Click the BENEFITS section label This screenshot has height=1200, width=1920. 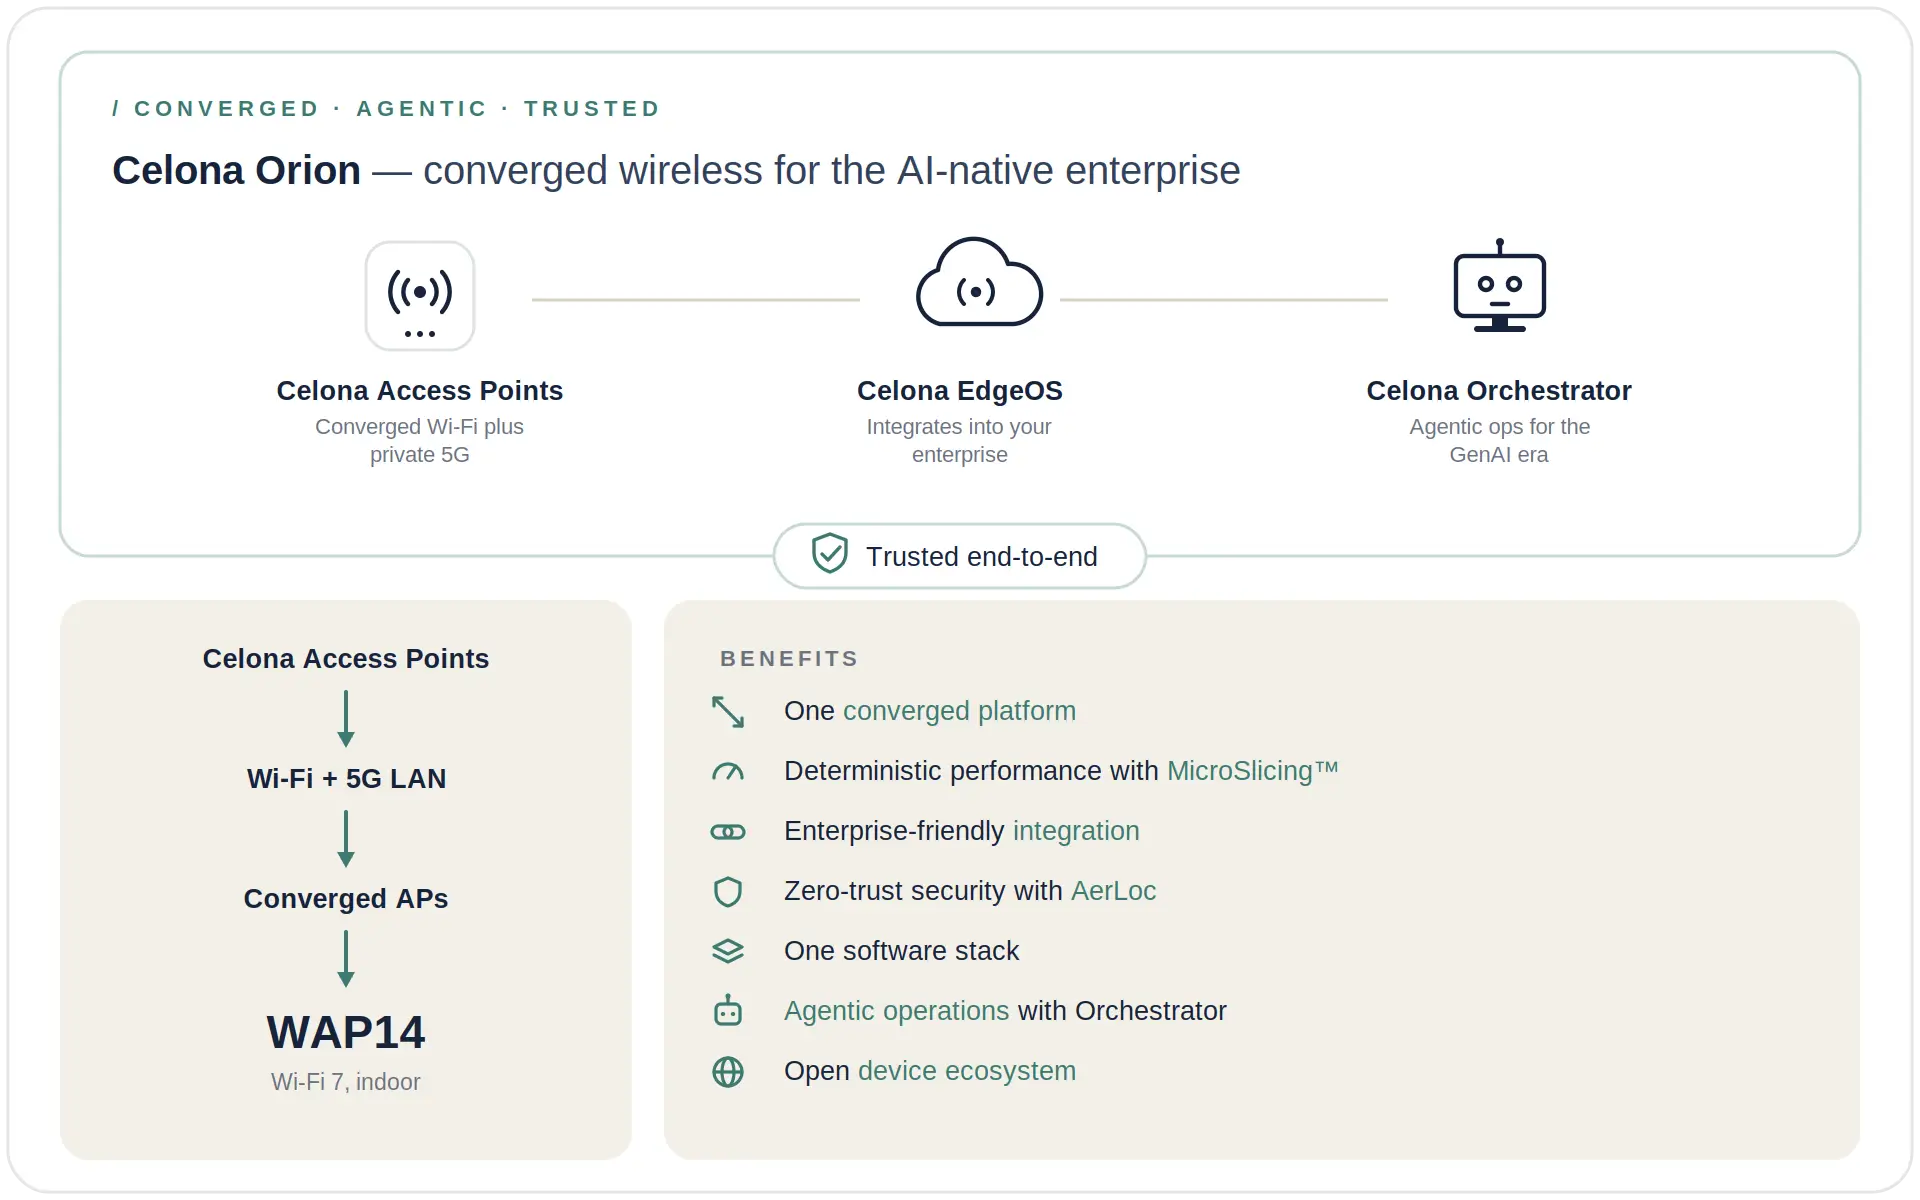tap(790, 659)
